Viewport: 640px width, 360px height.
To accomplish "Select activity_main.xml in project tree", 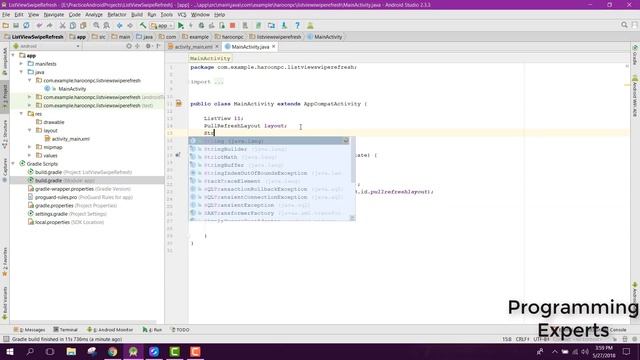I will [71, 139].
